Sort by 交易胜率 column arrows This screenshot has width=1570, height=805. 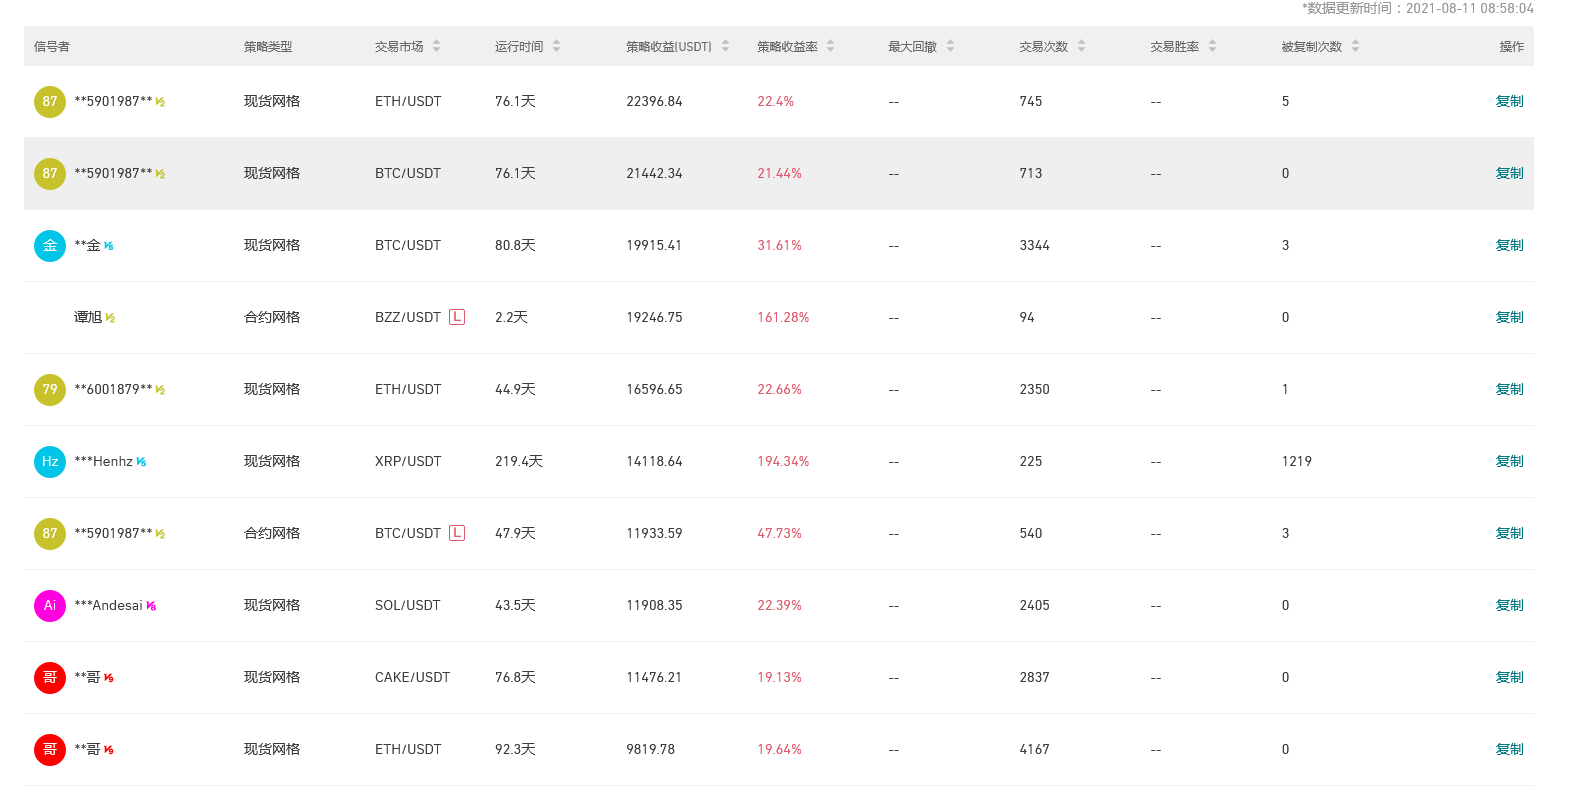pos(1213,46)
